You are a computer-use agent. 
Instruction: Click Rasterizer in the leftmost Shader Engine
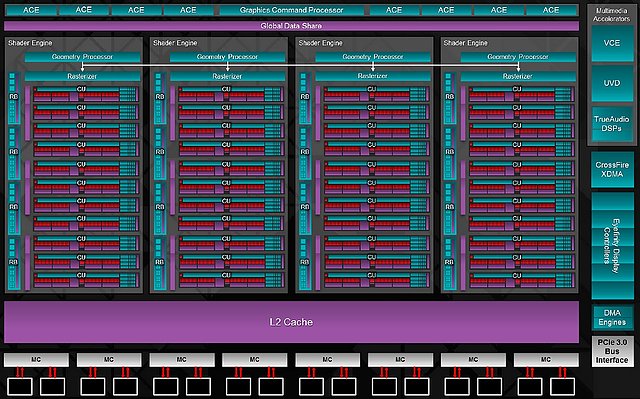pos(82,76)
